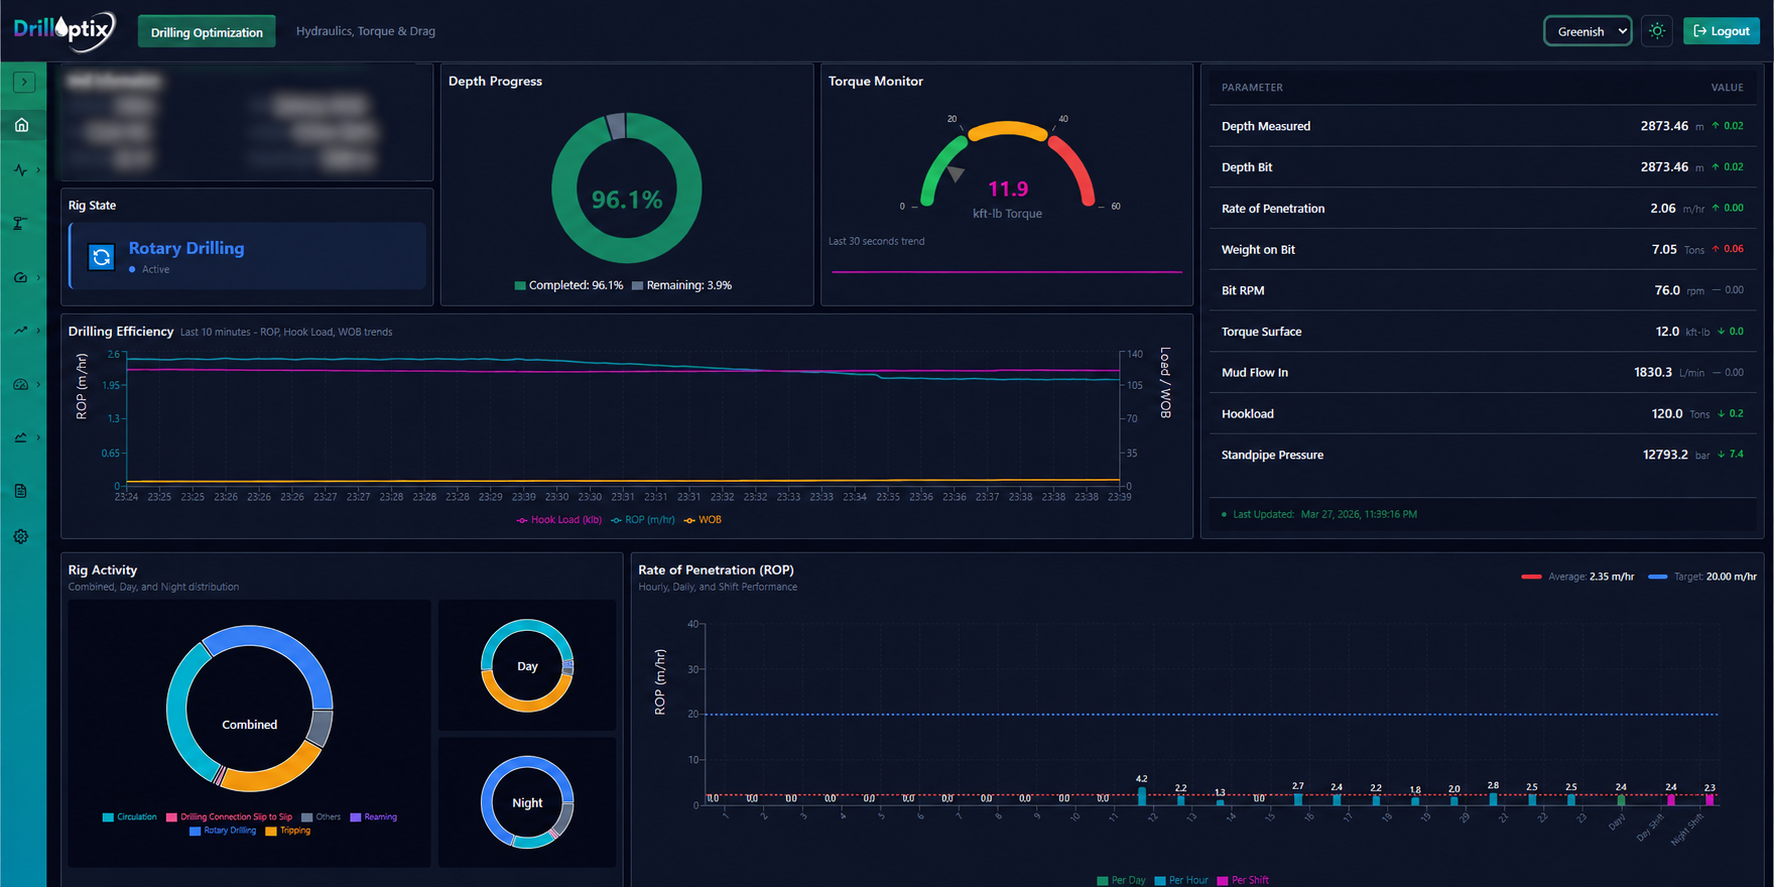
Task: Click the Average 2.35 m/hr legend
Action: point(1577,577)
